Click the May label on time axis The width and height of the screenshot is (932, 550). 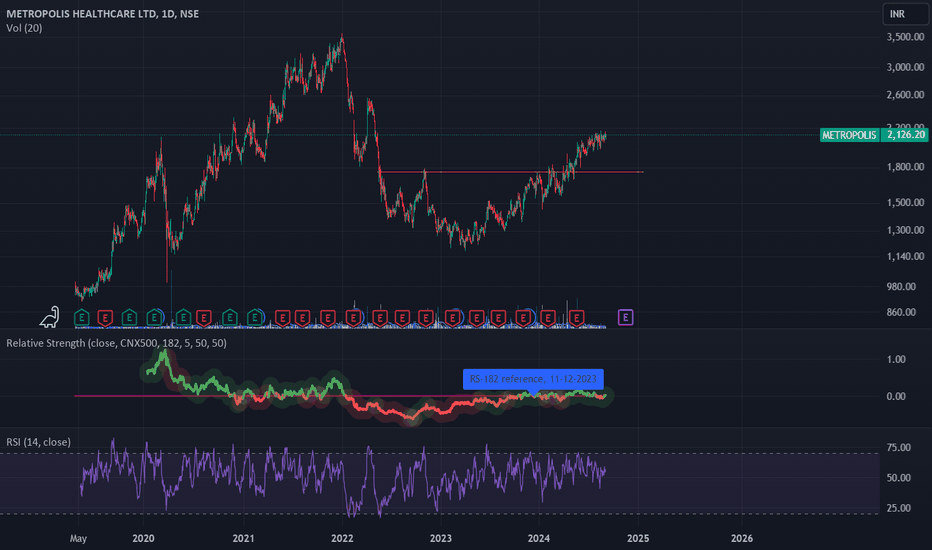tap(78, 539)
